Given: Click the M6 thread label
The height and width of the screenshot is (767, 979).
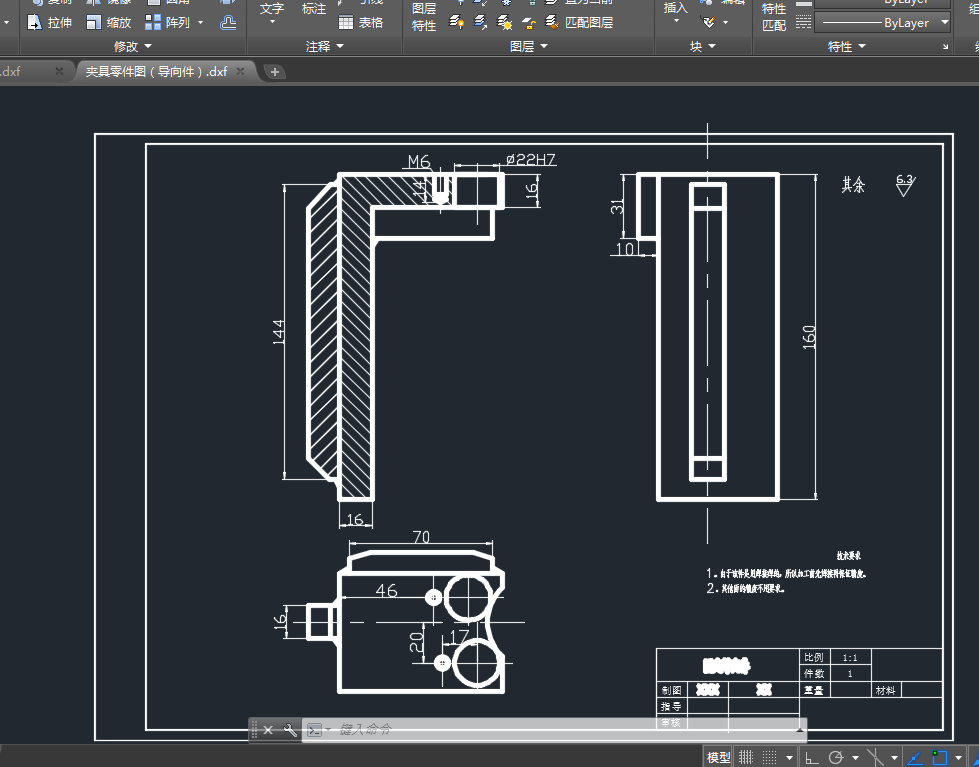Looking at the screenshot, I should 419,162.
